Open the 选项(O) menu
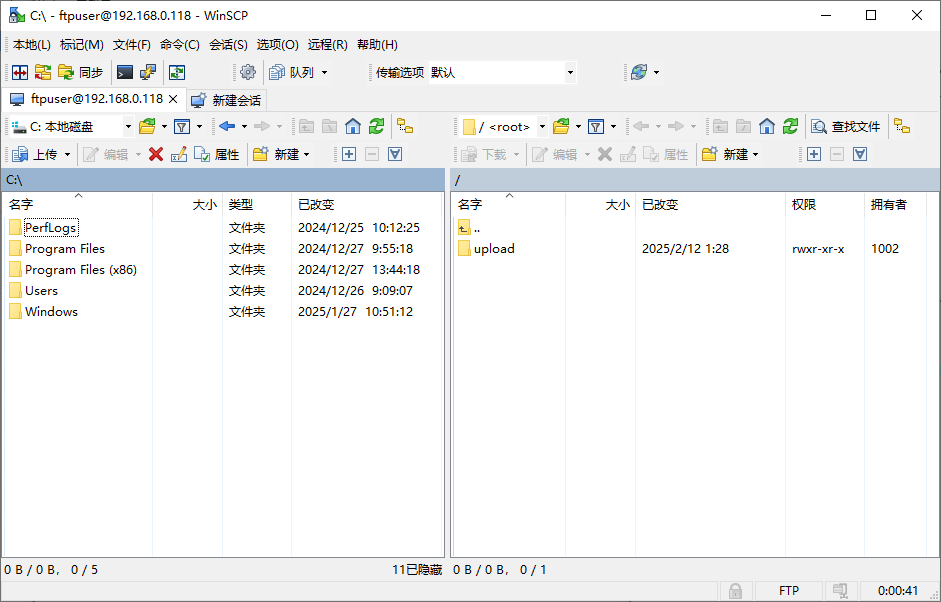Image resolution: width=941 pixels, height=602 pixels. pos(277,45)
